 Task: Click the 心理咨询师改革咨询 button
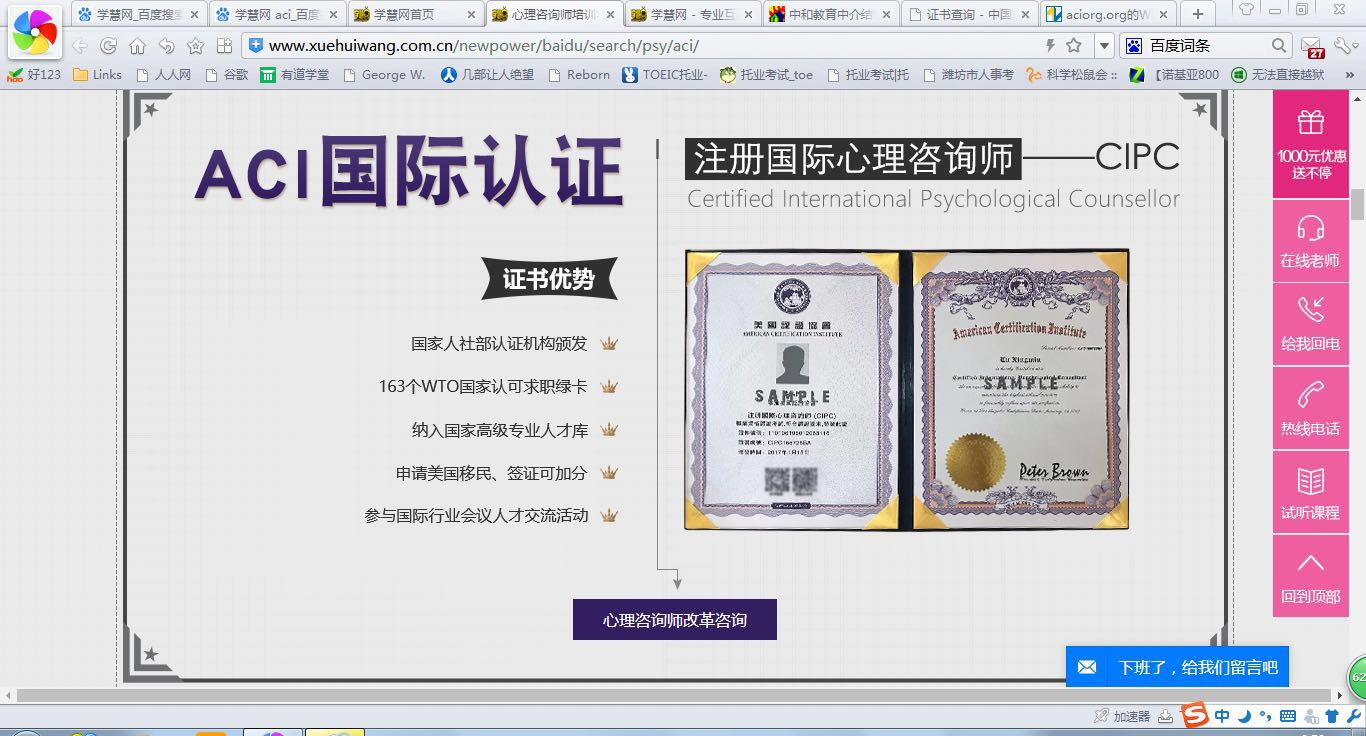[674, 620]
